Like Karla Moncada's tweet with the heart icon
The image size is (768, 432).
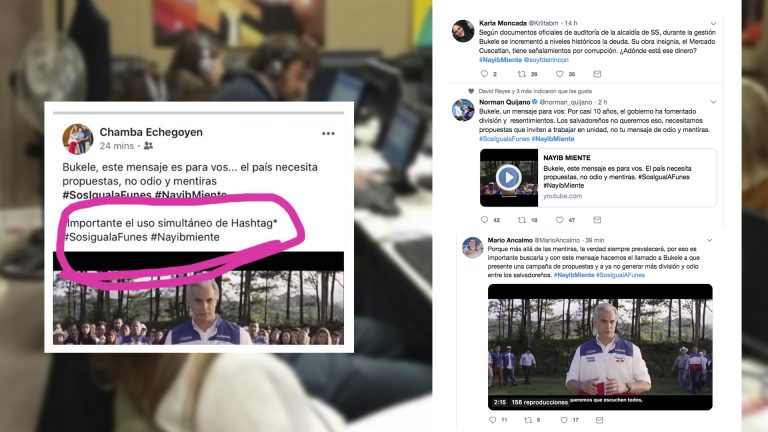559,74
